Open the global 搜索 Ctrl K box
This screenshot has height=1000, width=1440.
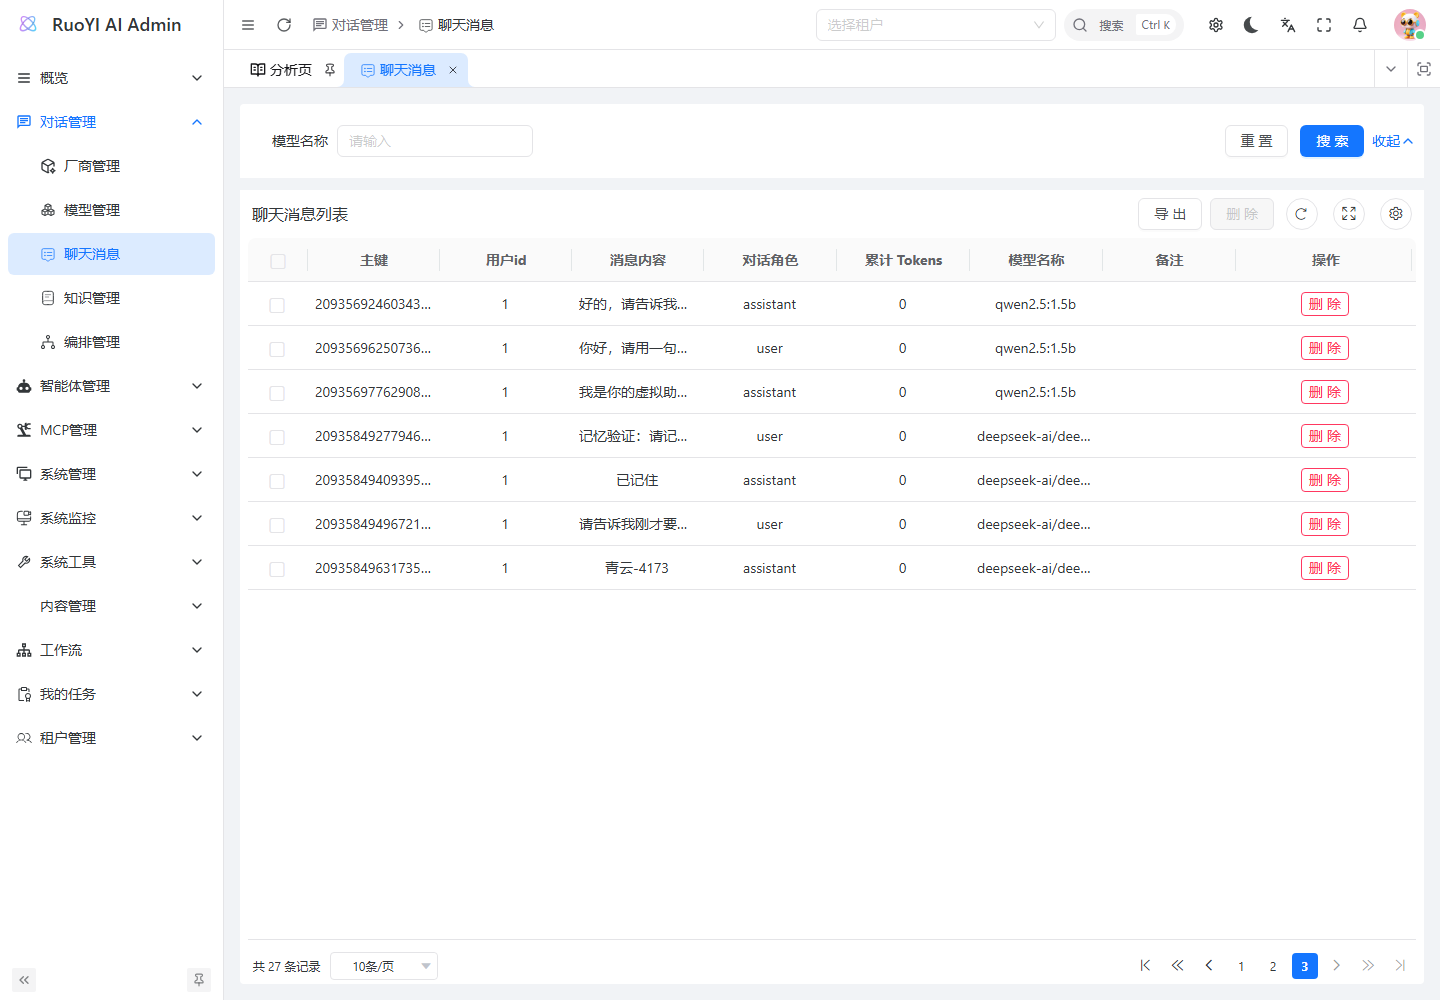[x=1124, y=25]
